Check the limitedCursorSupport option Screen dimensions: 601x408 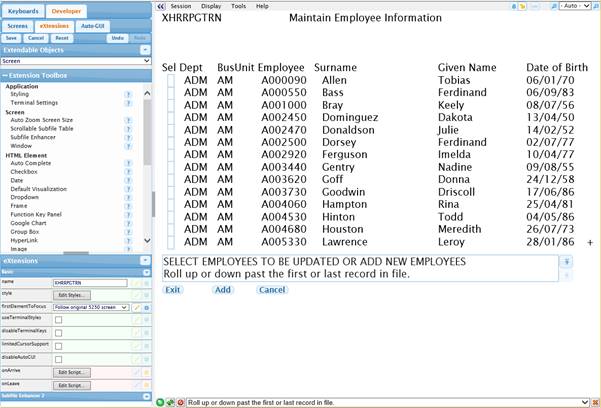point(58,346)
